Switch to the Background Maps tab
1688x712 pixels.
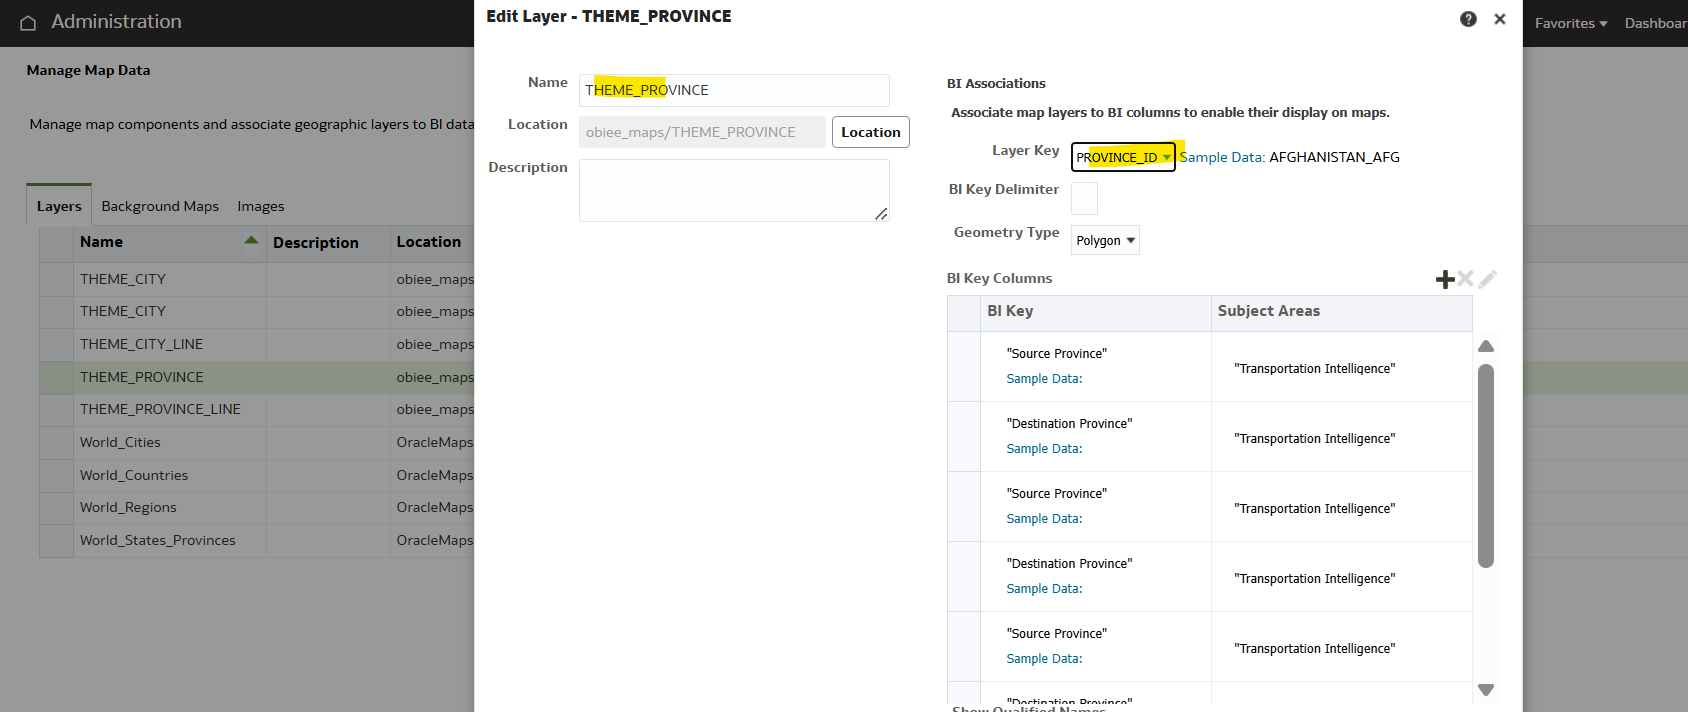coord(160,206)
